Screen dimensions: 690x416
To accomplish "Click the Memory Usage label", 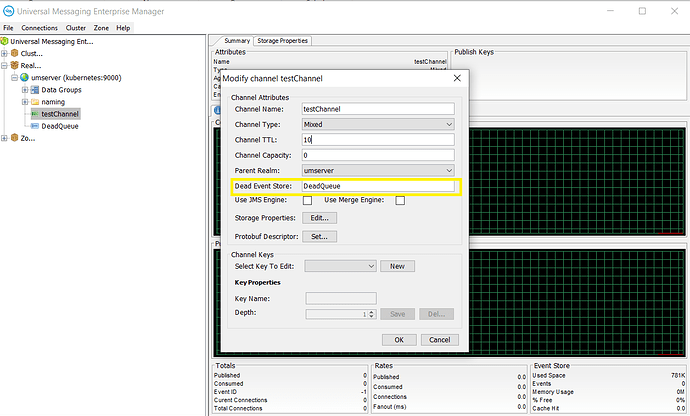I will (x=553, y=392).
